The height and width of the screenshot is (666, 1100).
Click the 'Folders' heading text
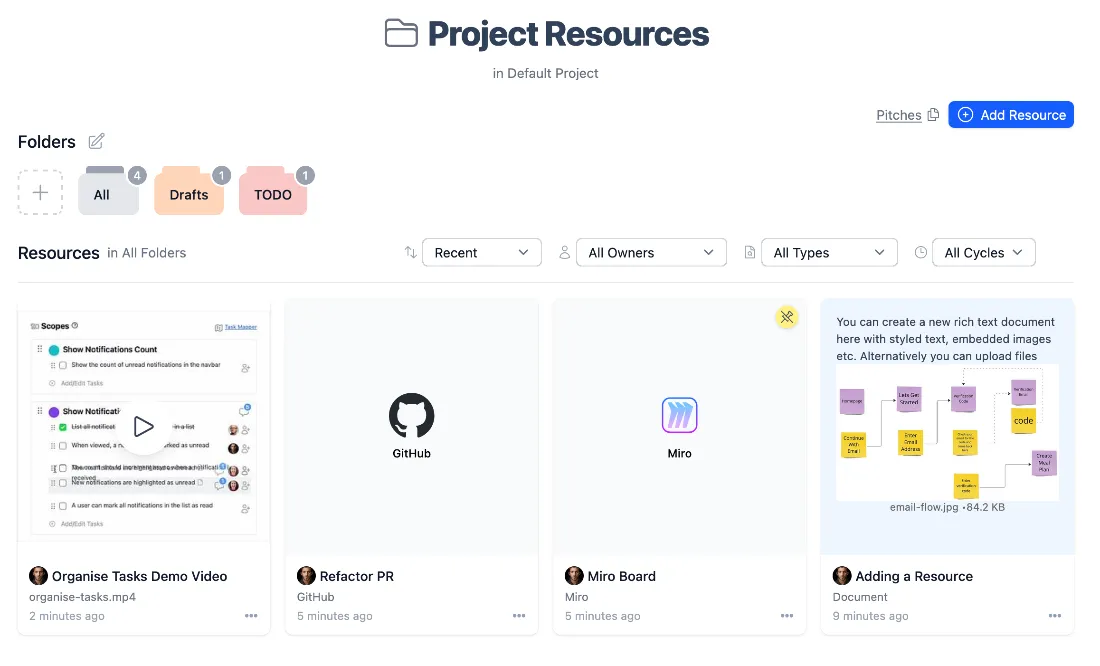46,142
